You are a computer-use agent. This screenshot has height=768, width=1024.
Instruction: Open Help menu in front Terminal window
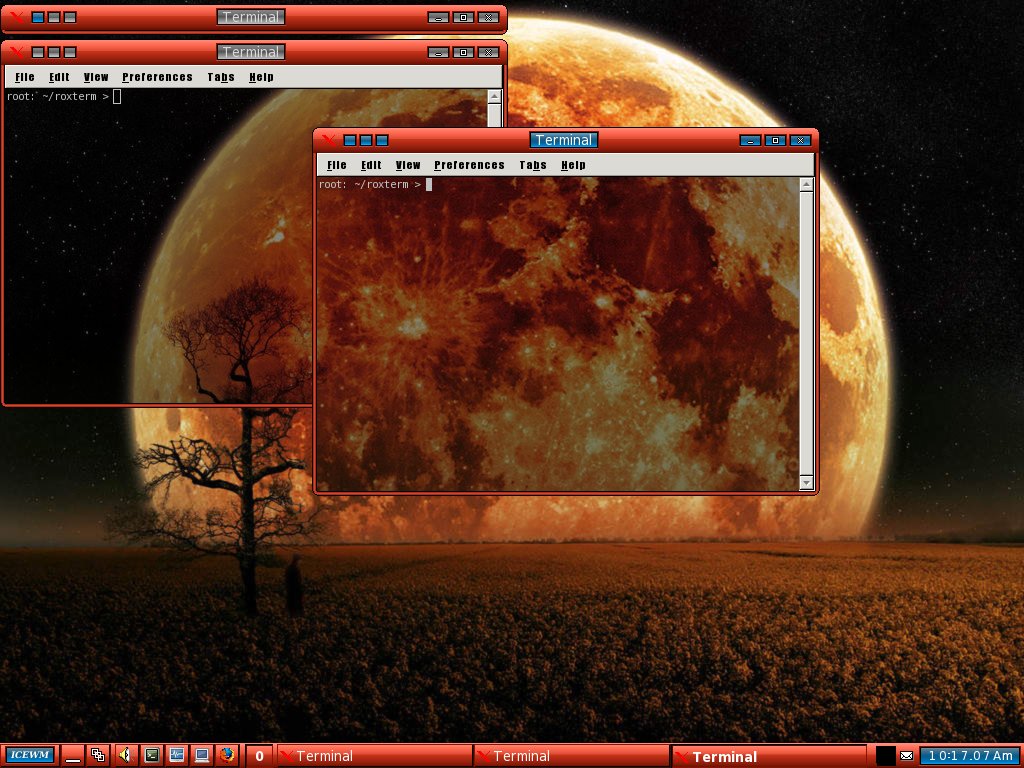coord(573,165)
